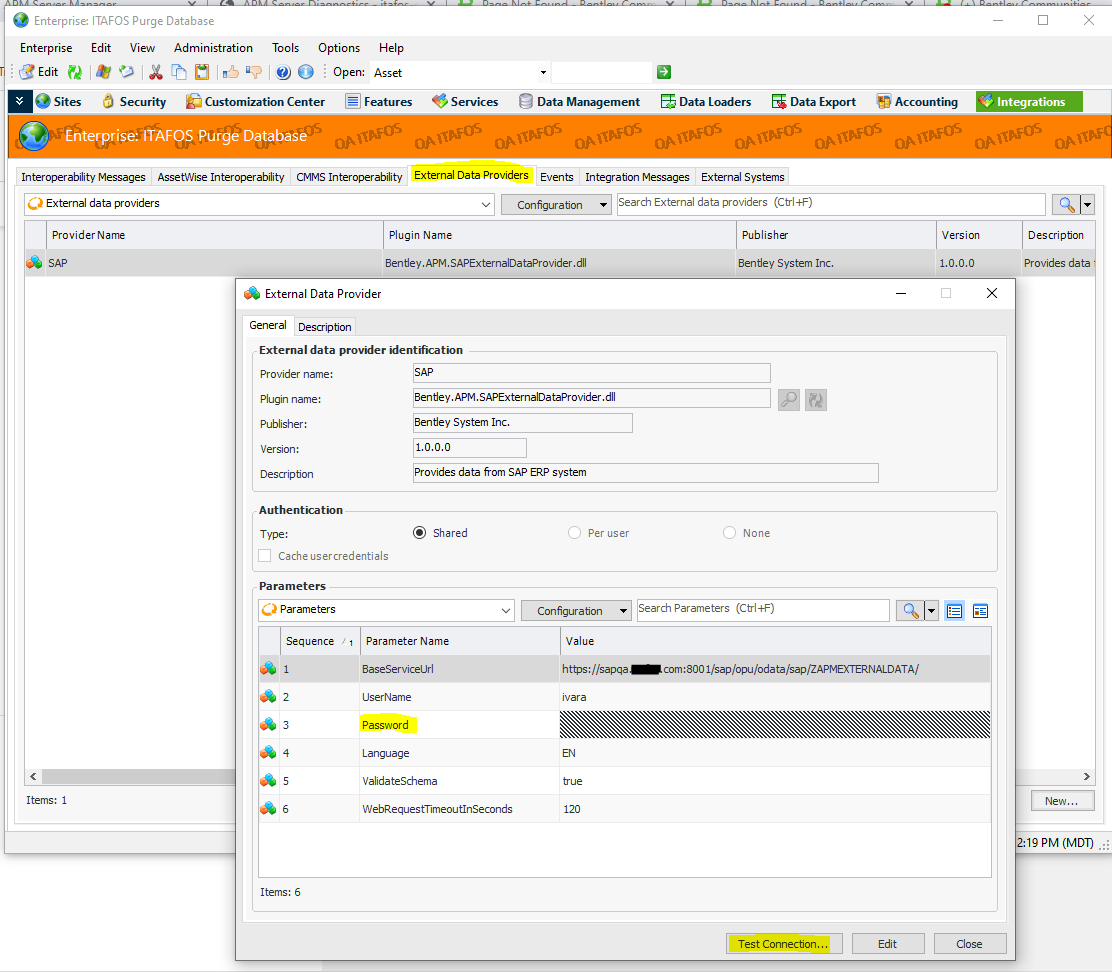Switch to External Systems tab
This screenshot has height=972, width=1112.
point(743,177)
